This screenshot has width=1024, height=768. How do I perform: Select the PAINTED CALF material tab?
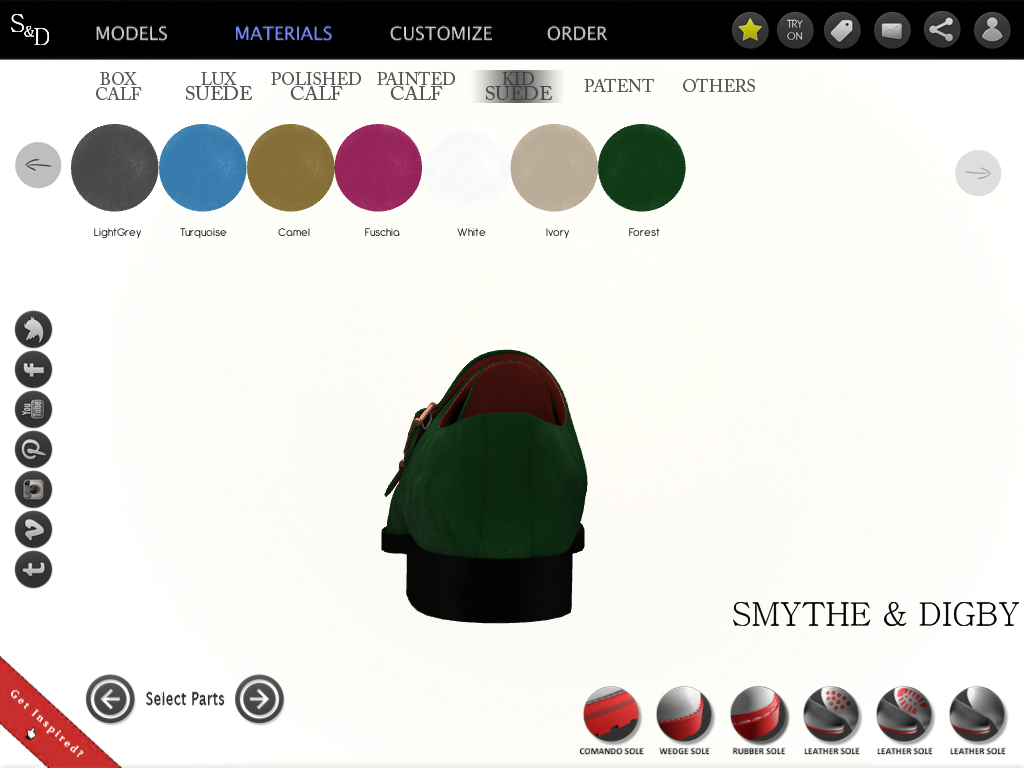point(416,86)
